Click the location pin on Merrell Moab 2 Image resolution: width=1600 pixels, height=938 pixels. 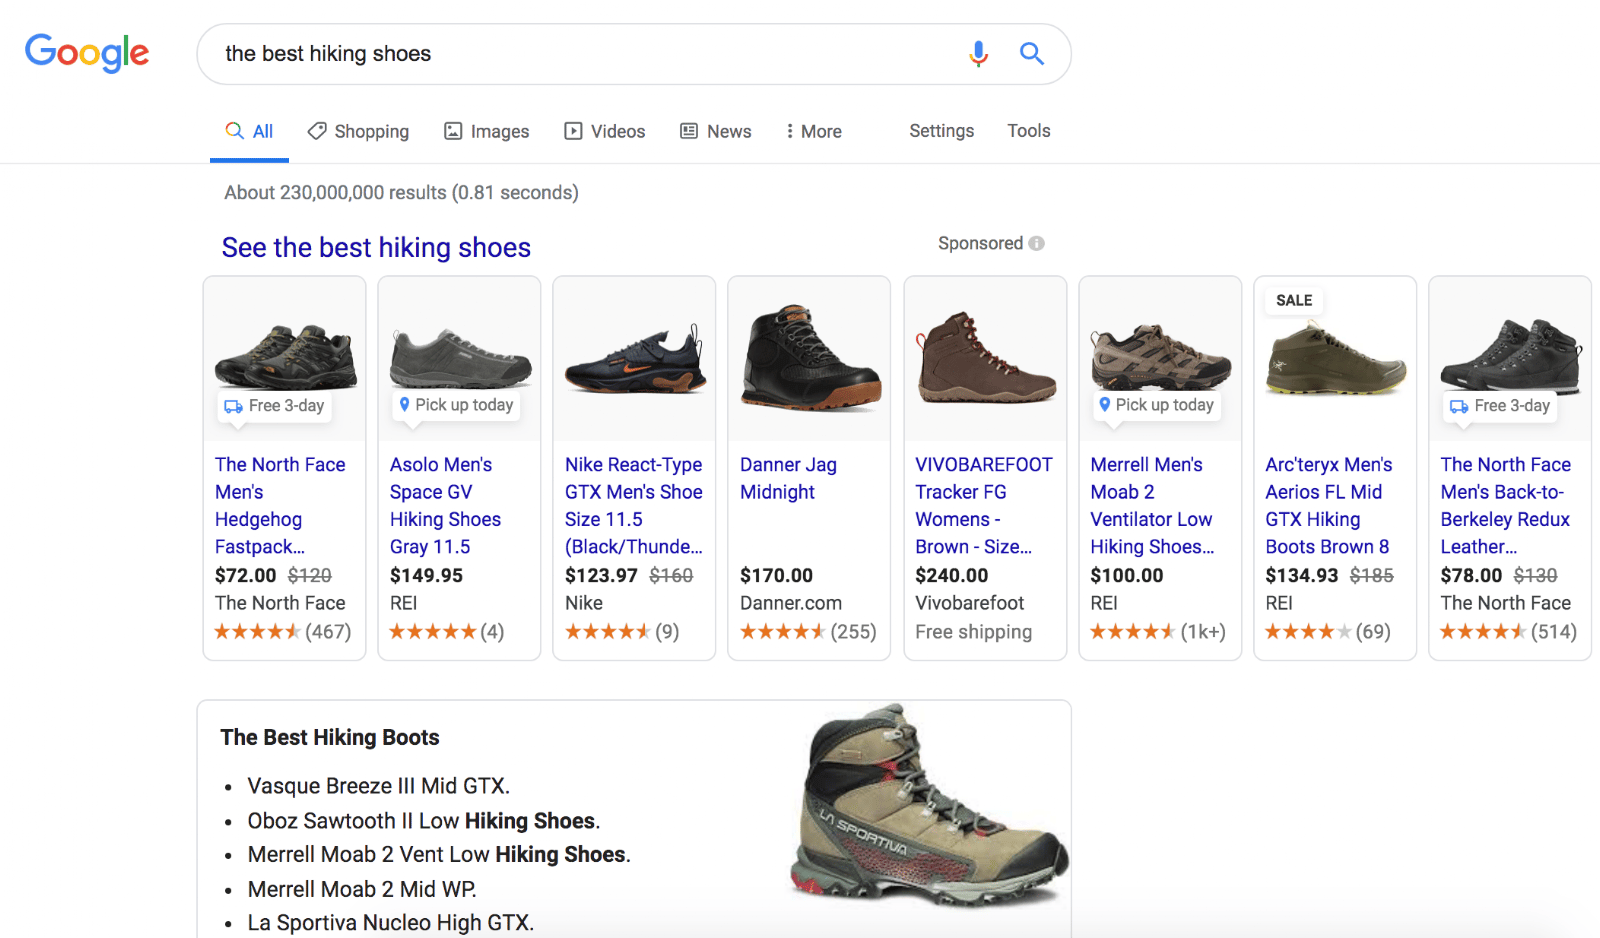1104,404
